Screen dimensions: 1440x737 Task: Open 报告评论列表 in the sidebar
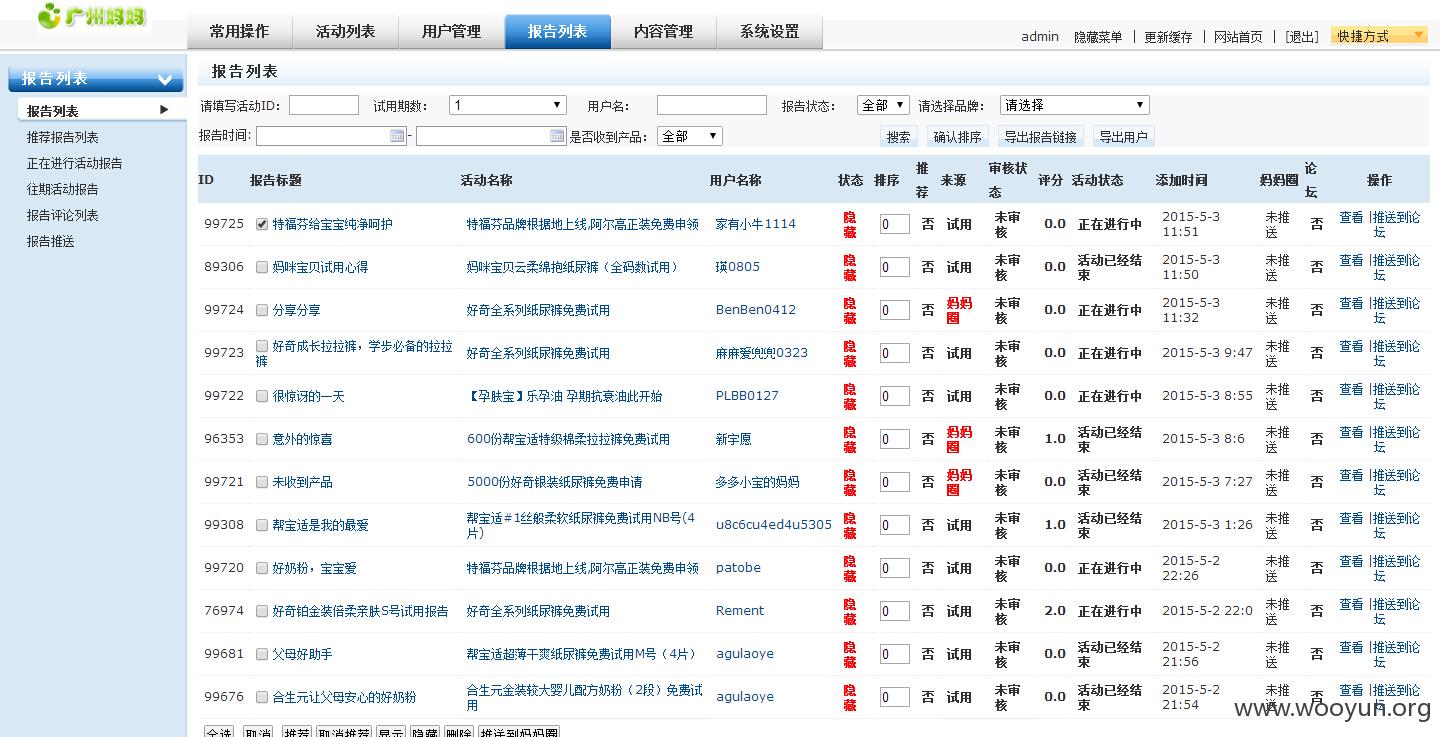[63, 216]
